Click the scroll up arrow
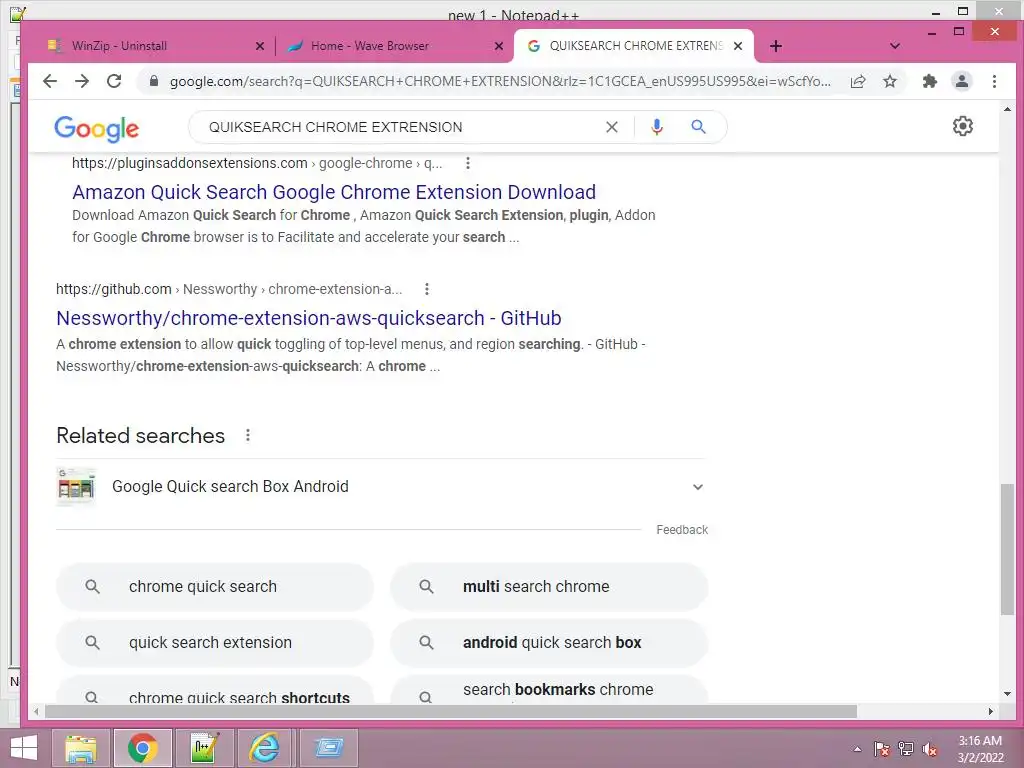Viewport: 1024px width, 768px height. [1007, 109]
